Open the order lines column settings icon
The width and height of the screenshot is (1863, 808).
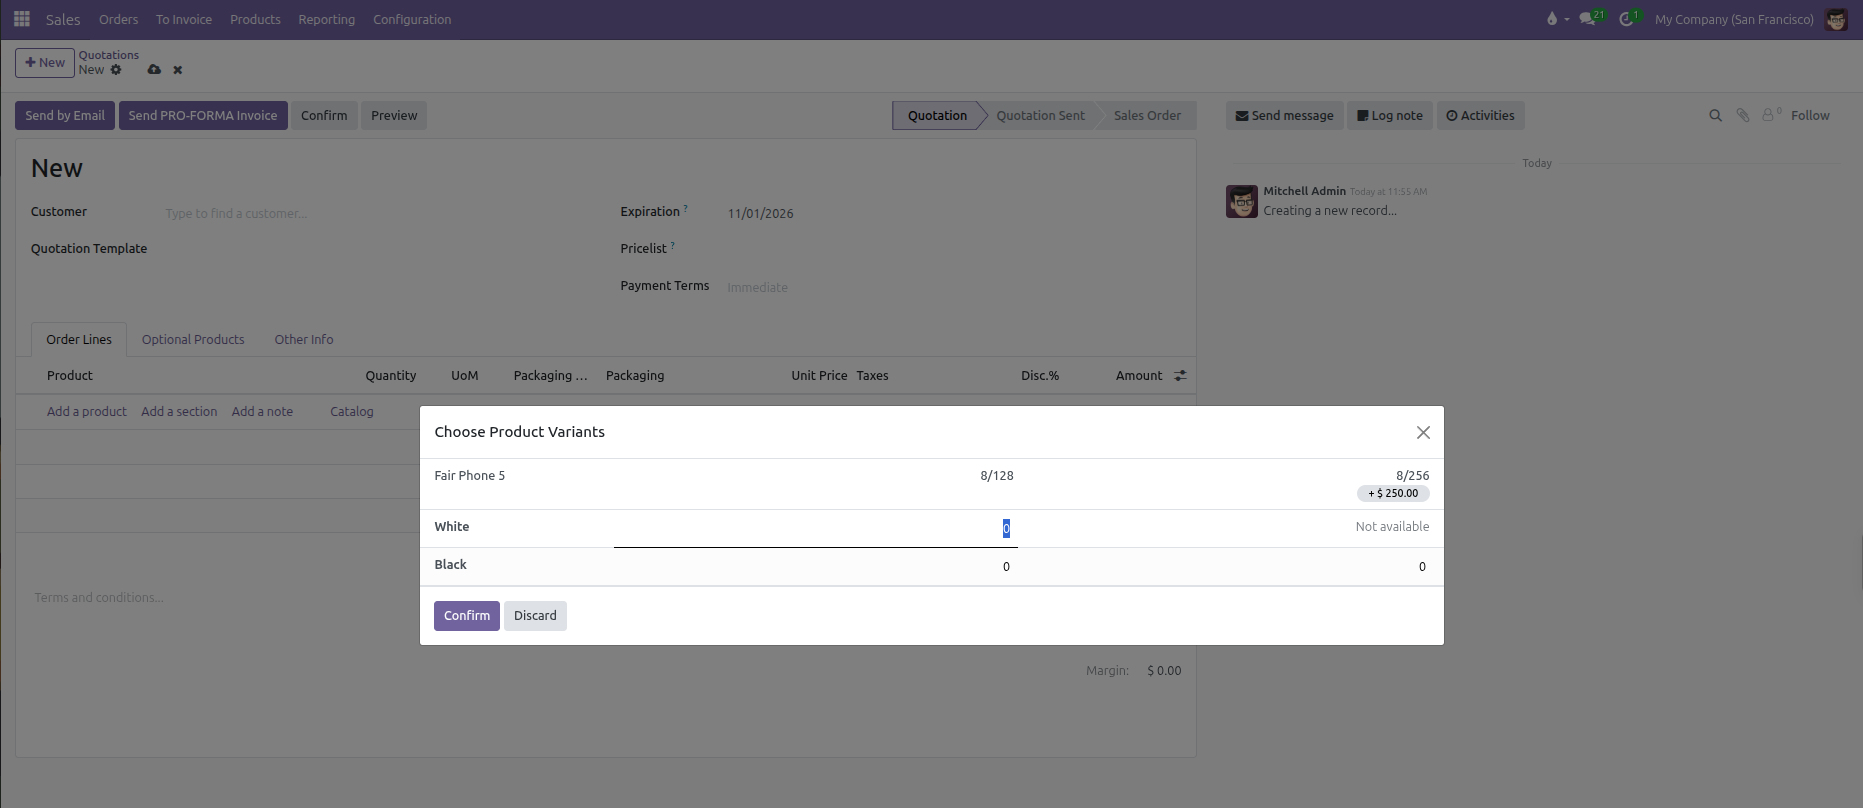1180,376
